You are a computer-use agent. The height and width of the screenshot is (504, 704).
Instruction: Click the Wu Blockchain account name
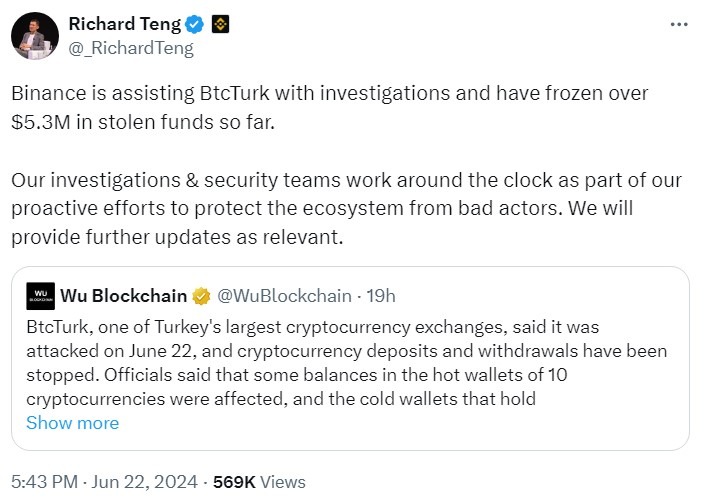[x=124, y=295]
